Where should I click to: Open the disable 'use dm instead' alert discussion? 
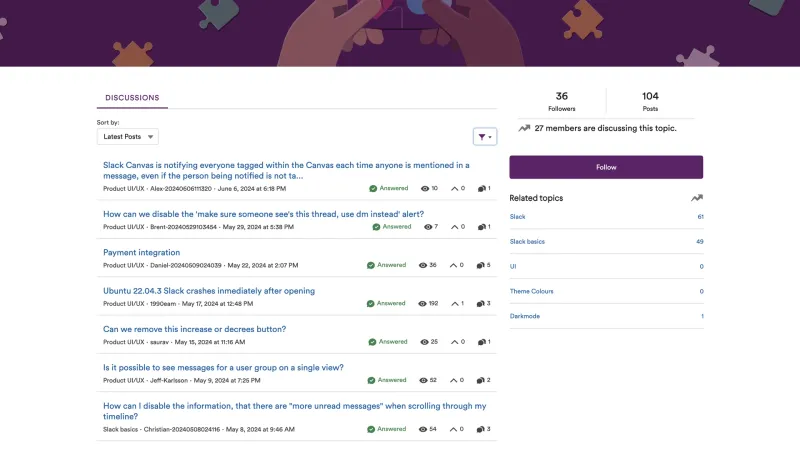pyautogui.click(x=263, y=214)
